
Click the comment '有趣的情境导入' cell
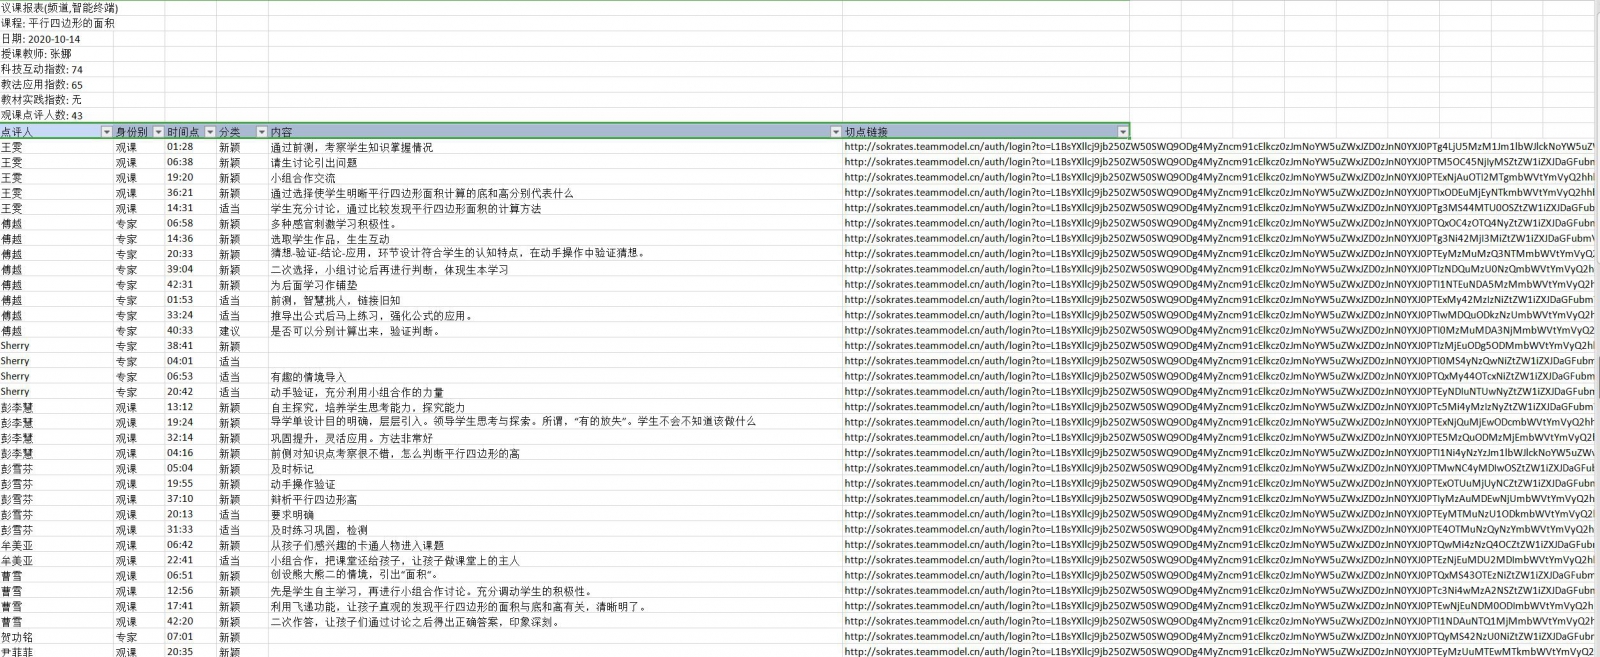click(x=308, y=377)
